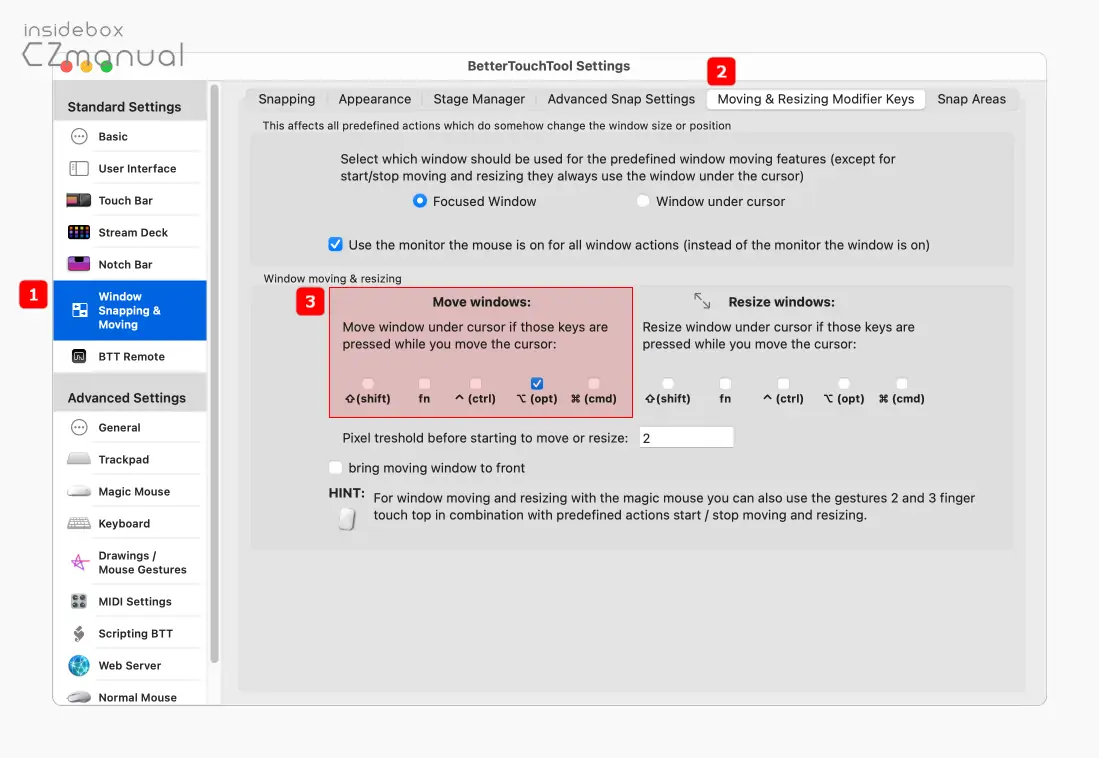Enable ctrl key for resizing windows
Screen dimensions: 1099x758
(784, 384)
